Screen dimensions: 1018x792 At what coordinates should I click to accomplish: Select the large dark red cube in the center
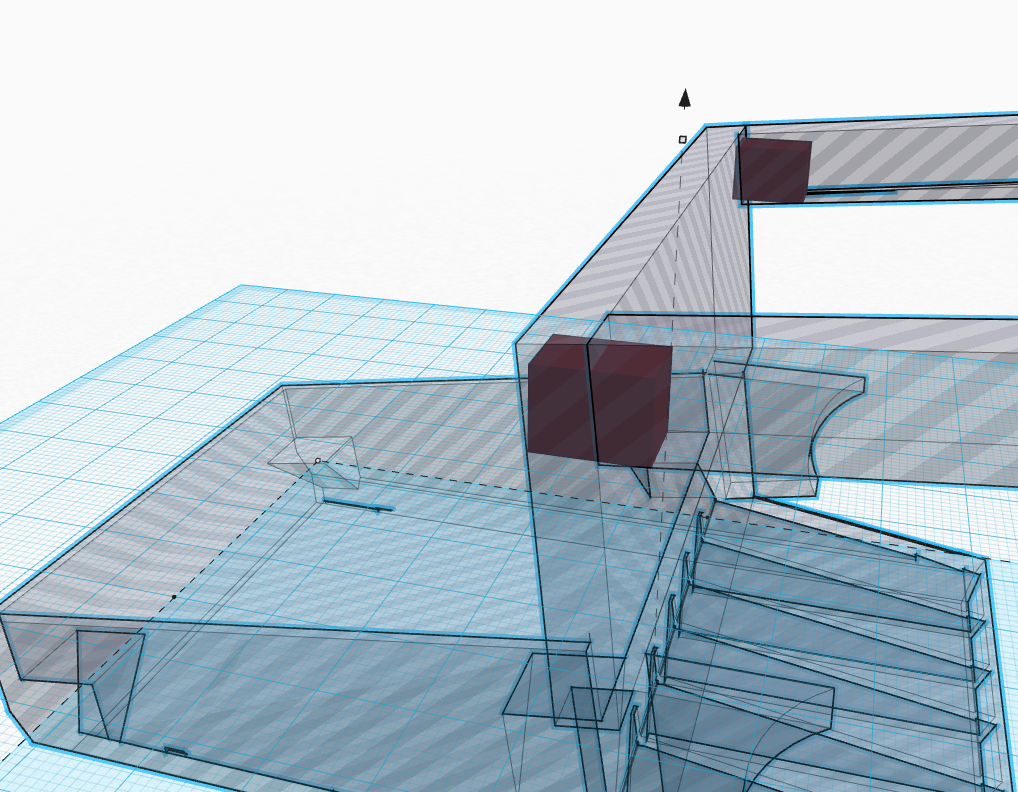(599, 400)
